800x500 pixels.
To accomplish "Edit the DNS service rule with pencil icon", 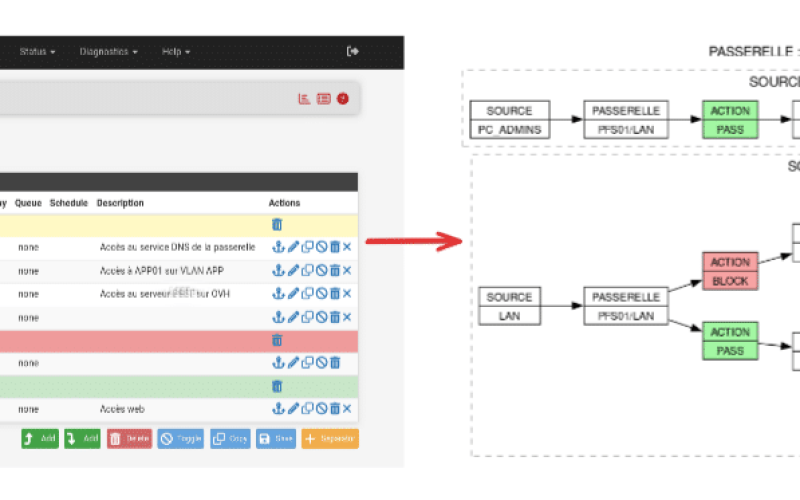I will (293, 247).
